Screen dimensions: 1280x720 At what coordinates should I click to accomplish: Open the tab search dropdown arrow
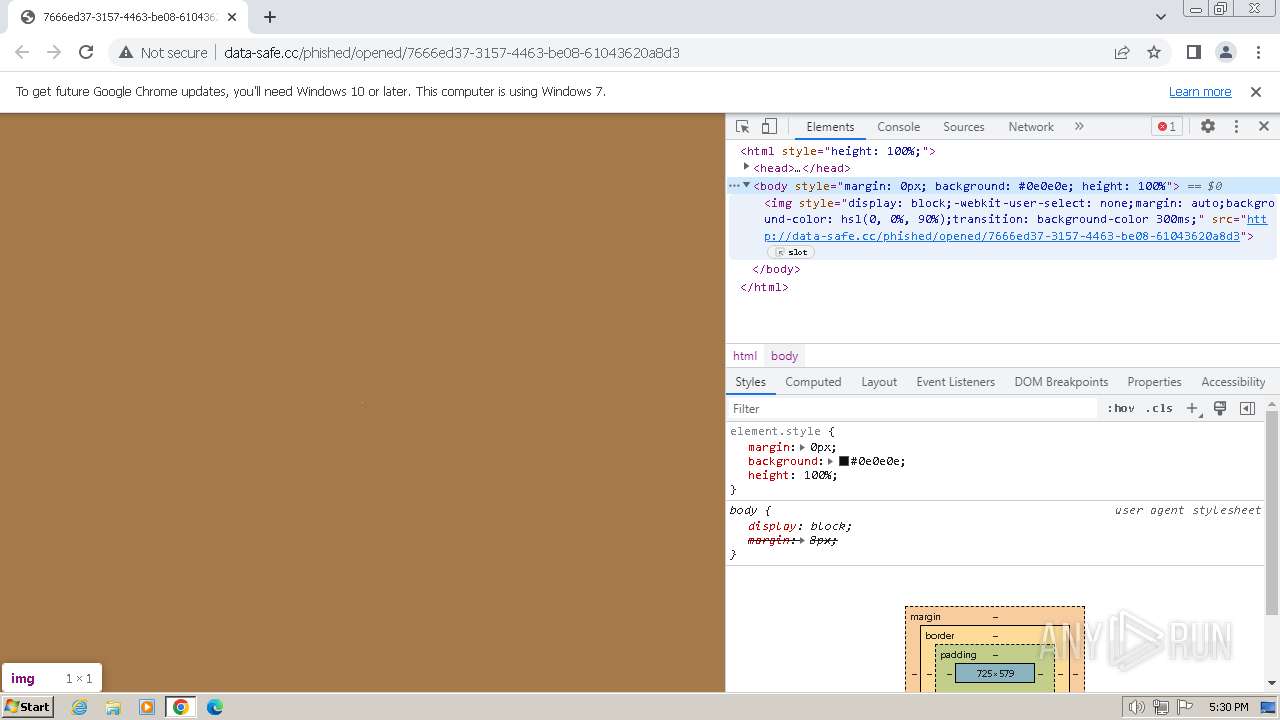[x=1160, y=16]
